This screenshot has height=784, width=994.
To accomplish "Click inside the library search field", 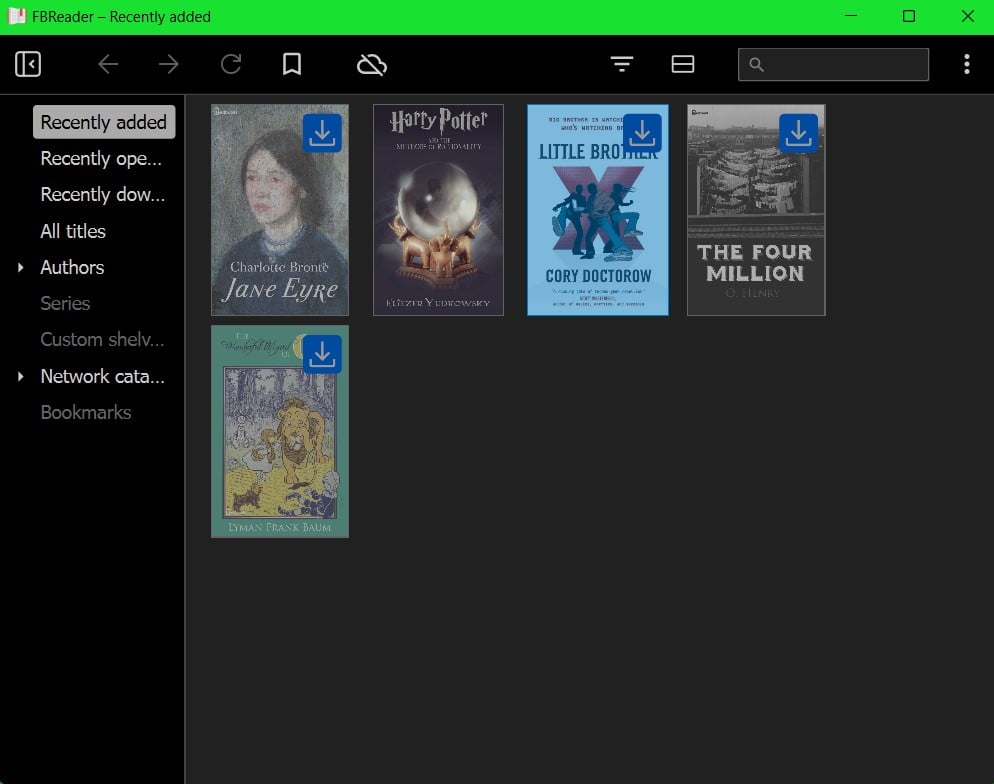I will click(x=833, y=64).
